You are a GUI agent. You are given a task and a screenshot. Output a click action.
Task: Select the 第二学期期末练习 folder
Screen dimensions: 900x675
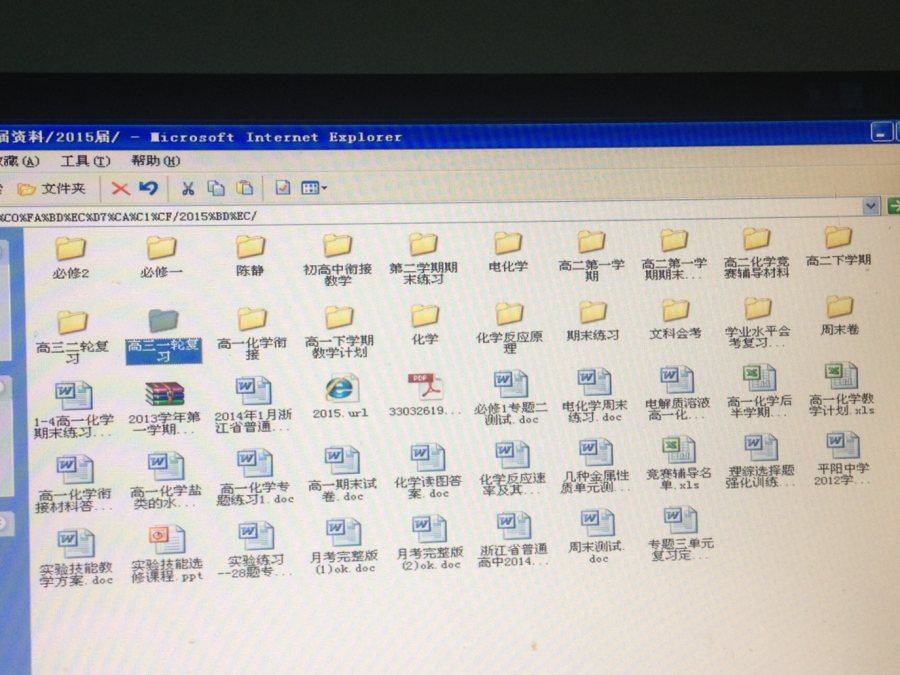423,259
